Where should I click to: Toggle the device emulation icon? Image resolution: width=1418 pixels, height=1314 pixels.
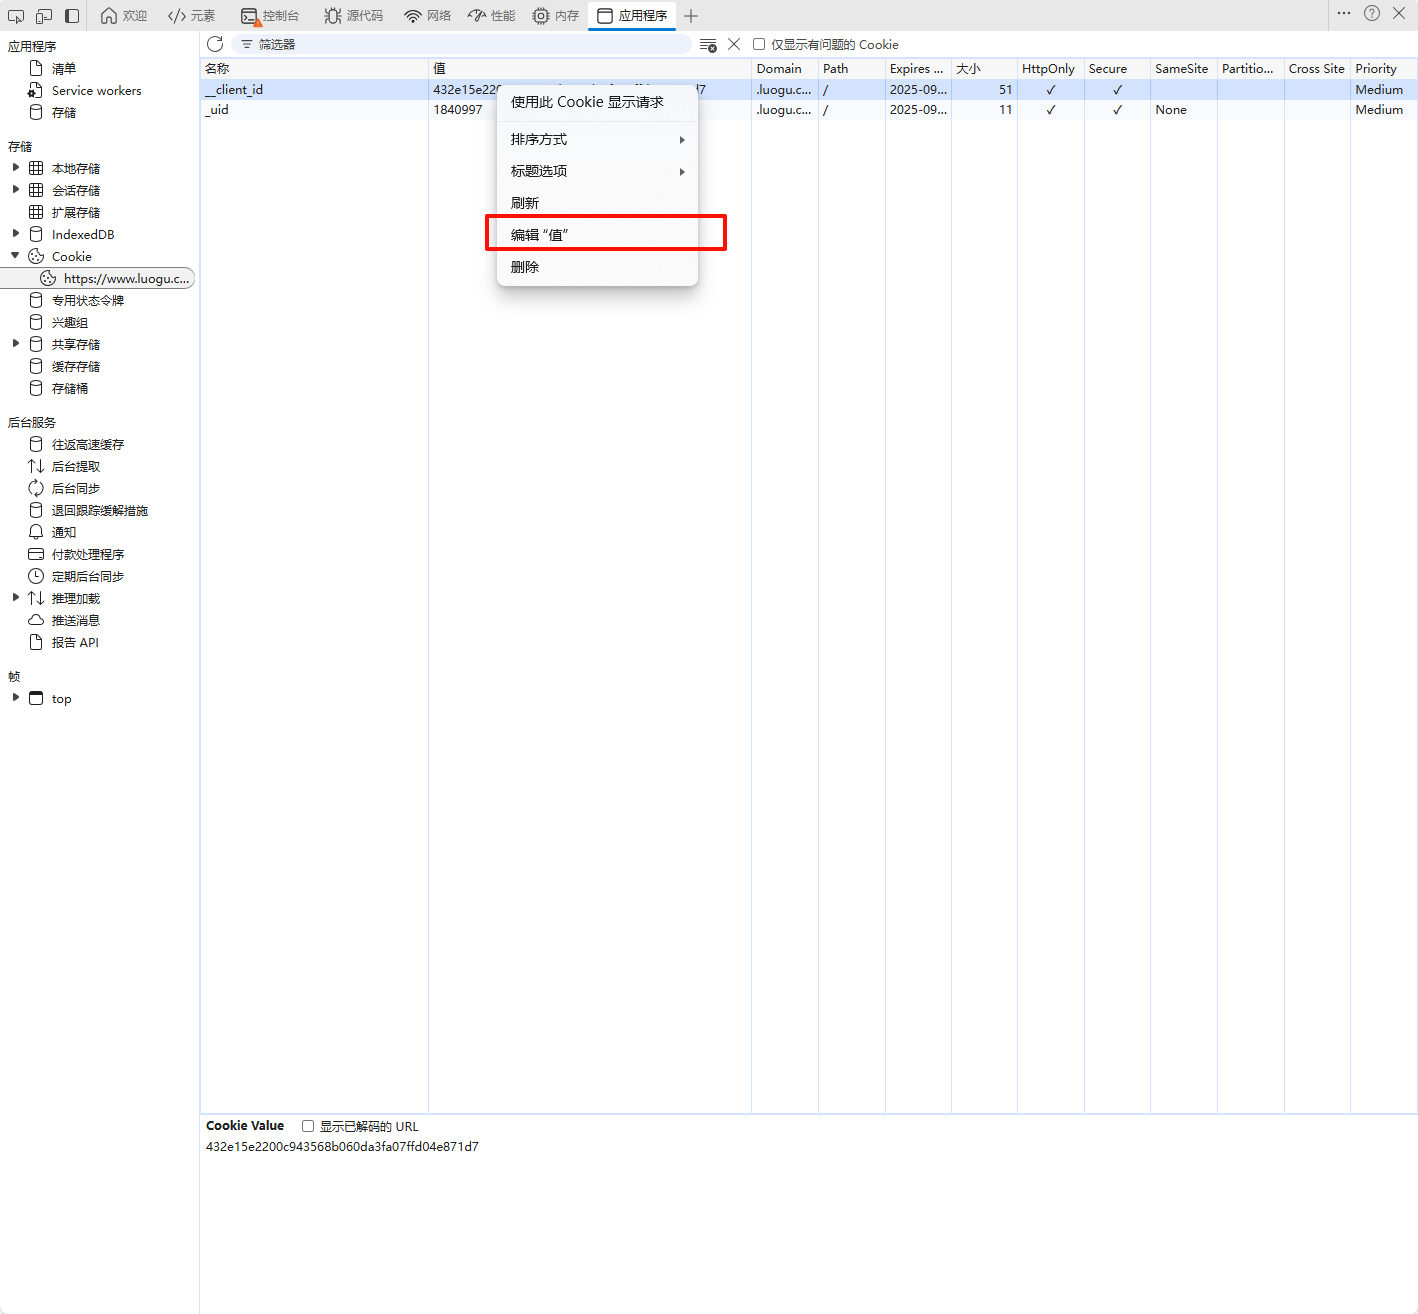coord(44,16)
